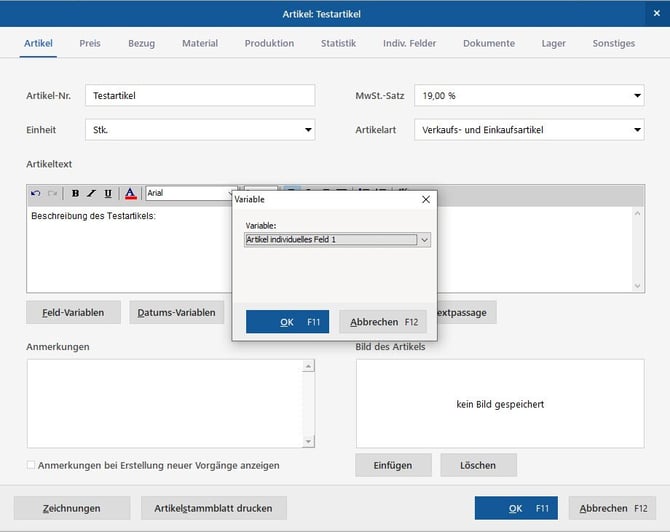670x532 pixels.
Task: Expand the Variable dropdown list
Action: 424,240
